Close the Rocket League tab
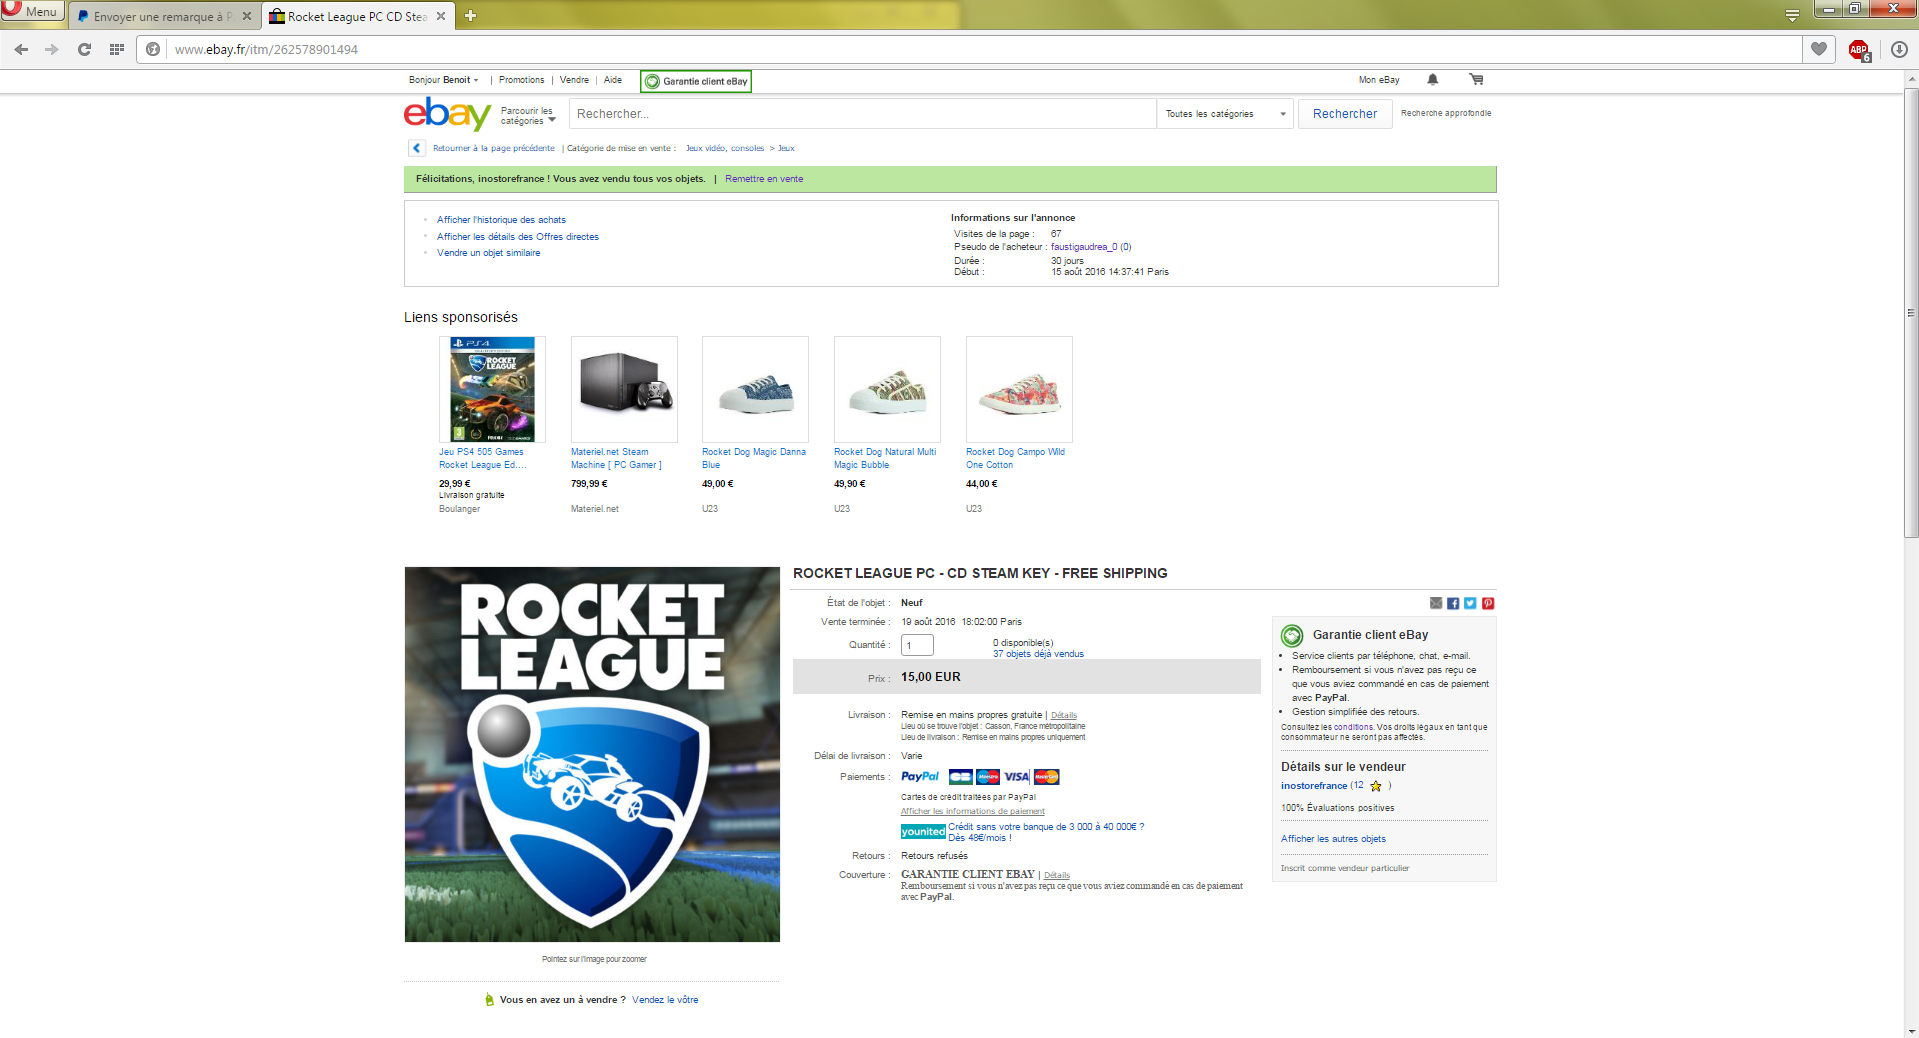The height and width of the screenshot is (1038, 1919). coord(441,16)
